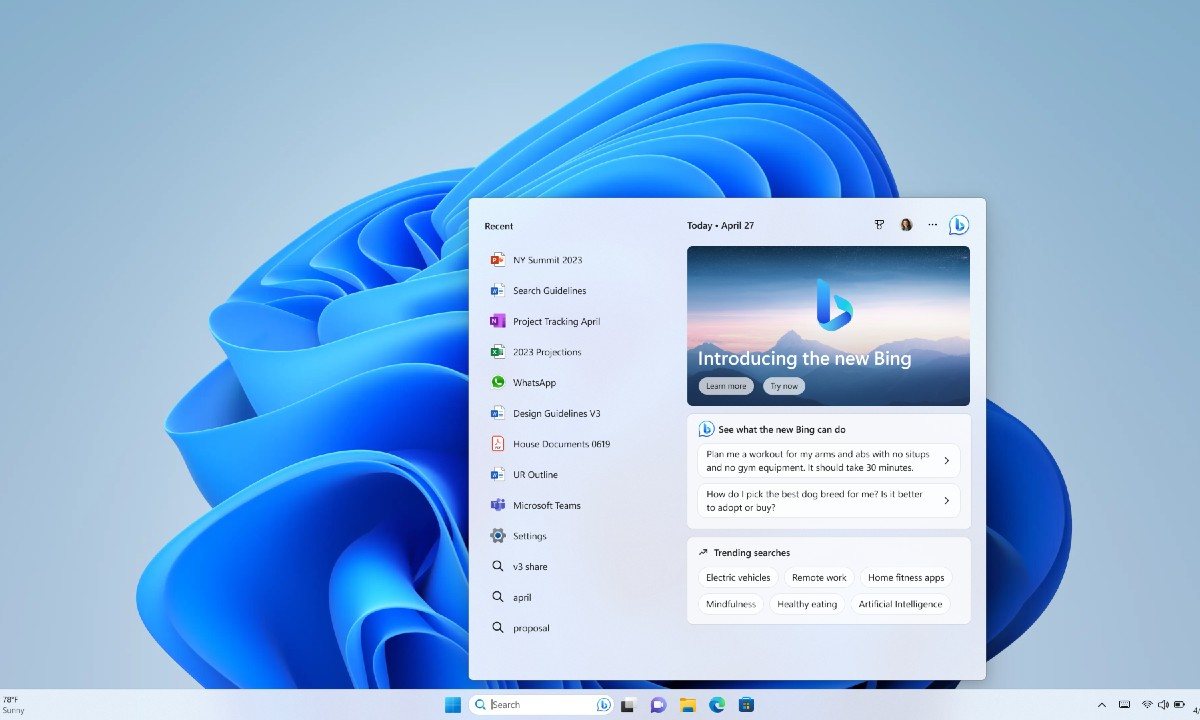The width and height of the screenshot is (1200, 720).
Task: Open the Windows Start button on taskbar
Action: point(453,705)
